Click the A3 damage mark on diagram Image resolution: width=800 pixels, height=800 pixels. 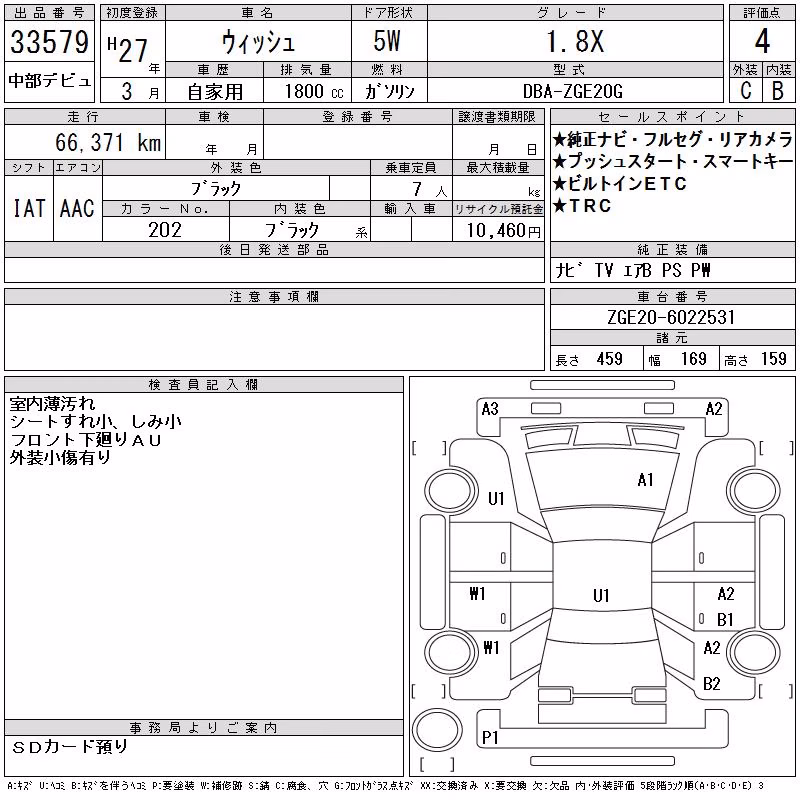(x=490, y=409)
